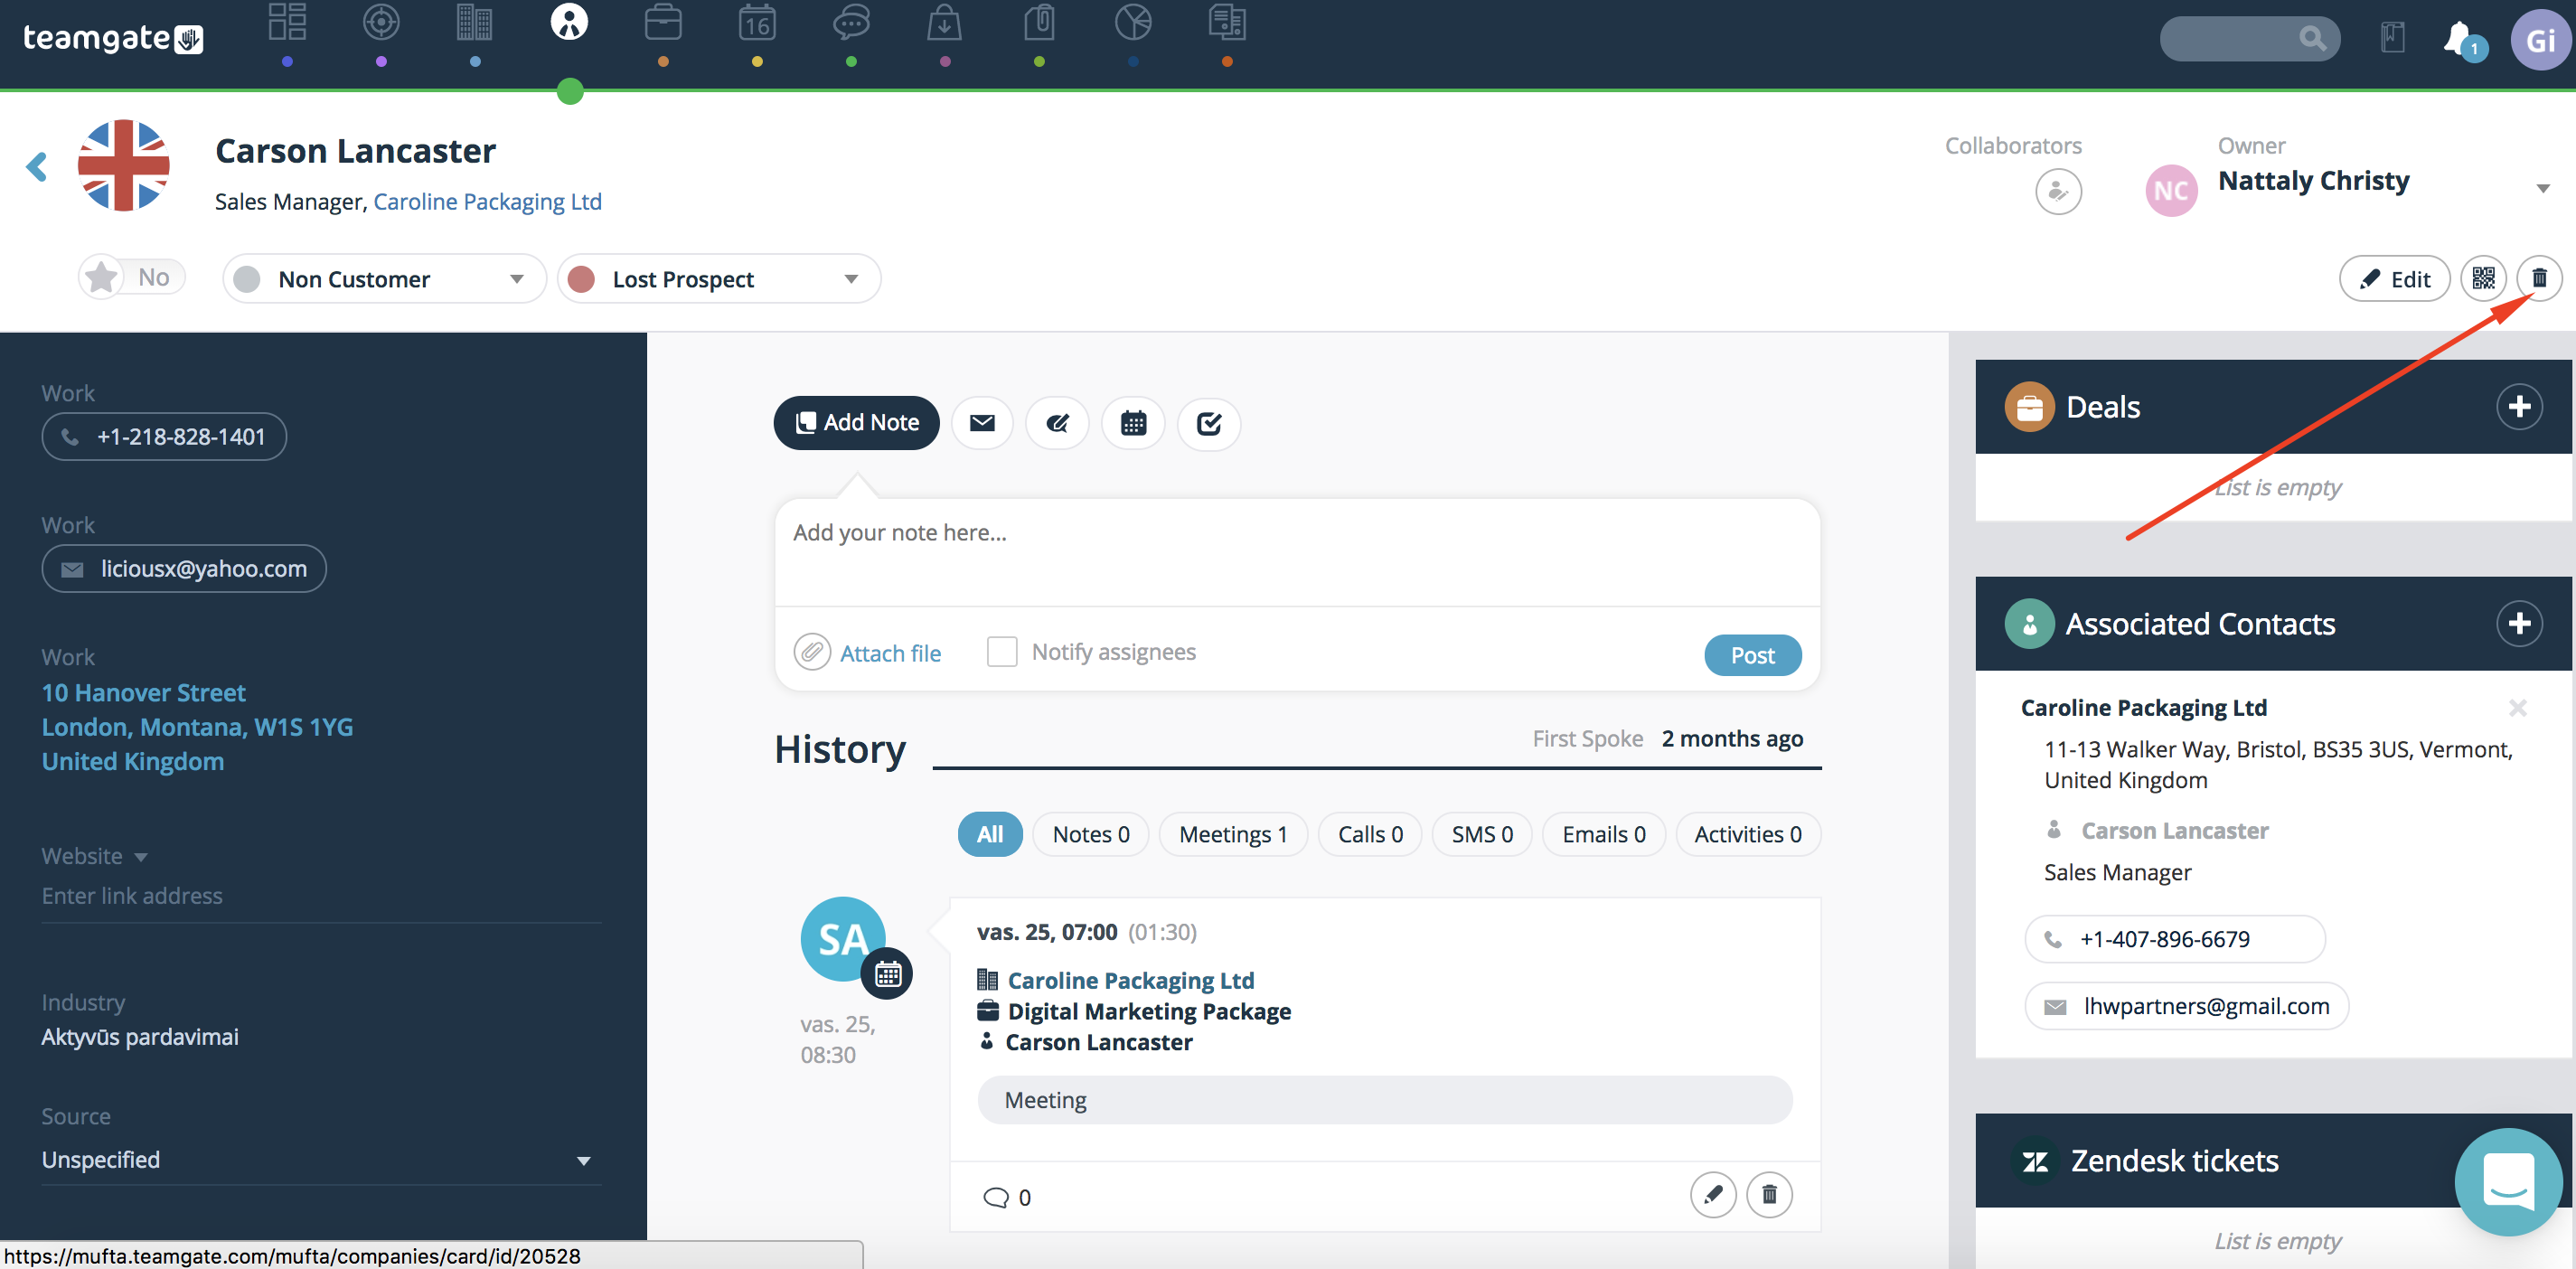Click the Post button
The image size is (2576, 1269).
1752,655
